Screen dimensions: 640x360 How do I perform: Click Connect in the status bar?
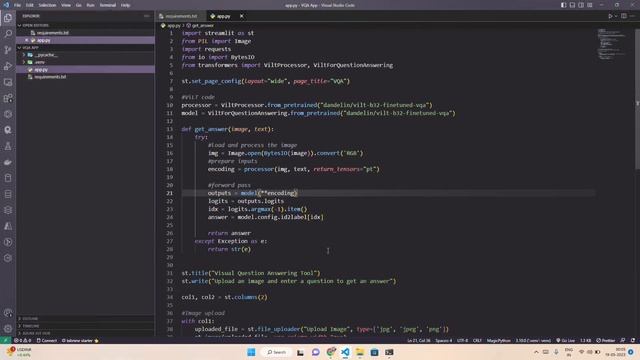47,340
